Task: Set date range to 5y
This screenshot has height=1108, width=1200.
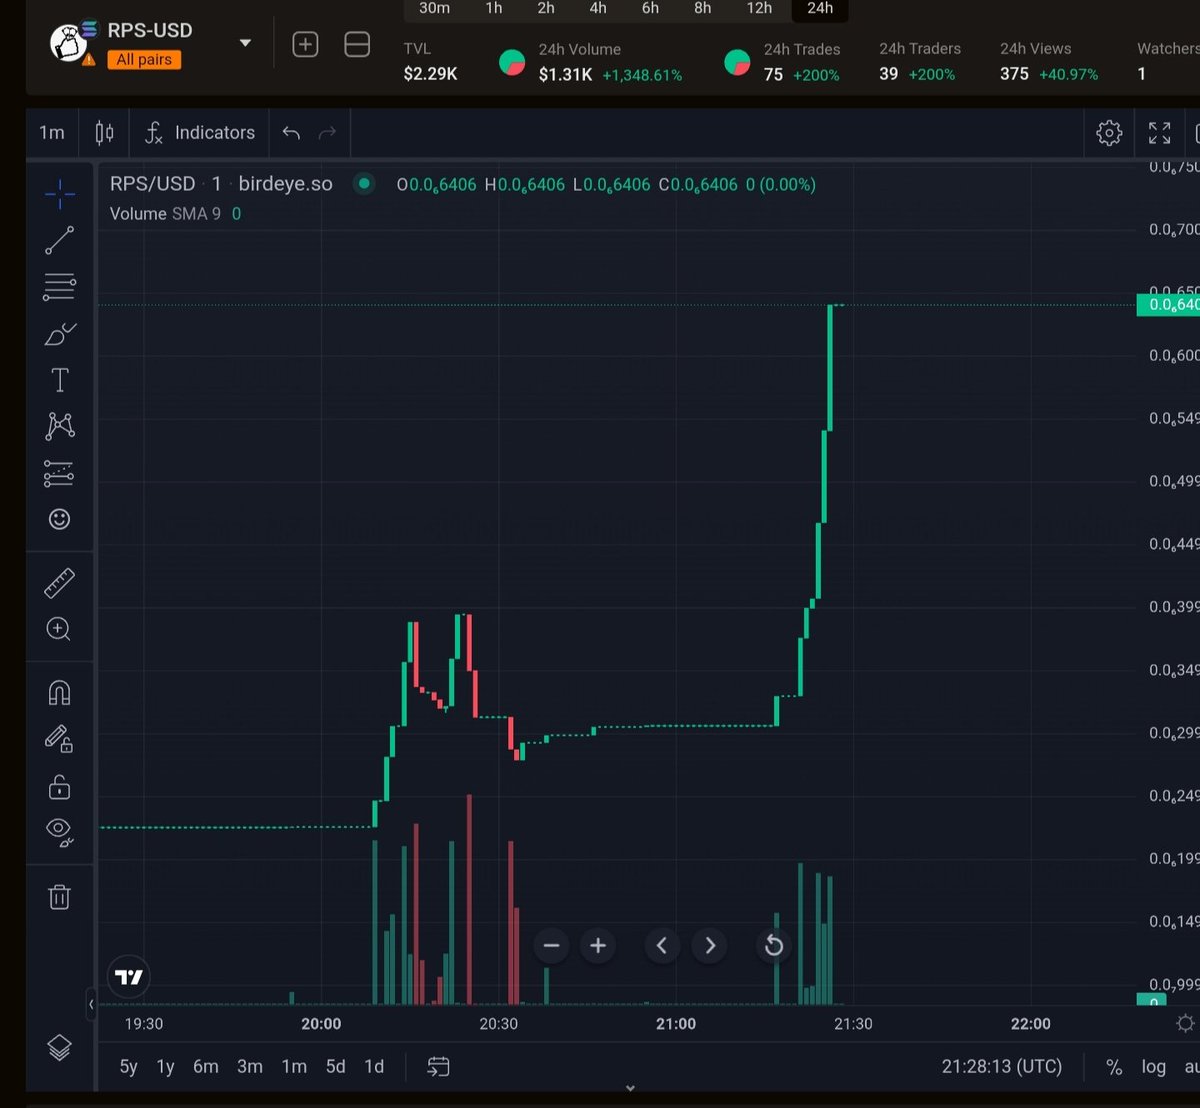Action: [x=128, y=1066]
